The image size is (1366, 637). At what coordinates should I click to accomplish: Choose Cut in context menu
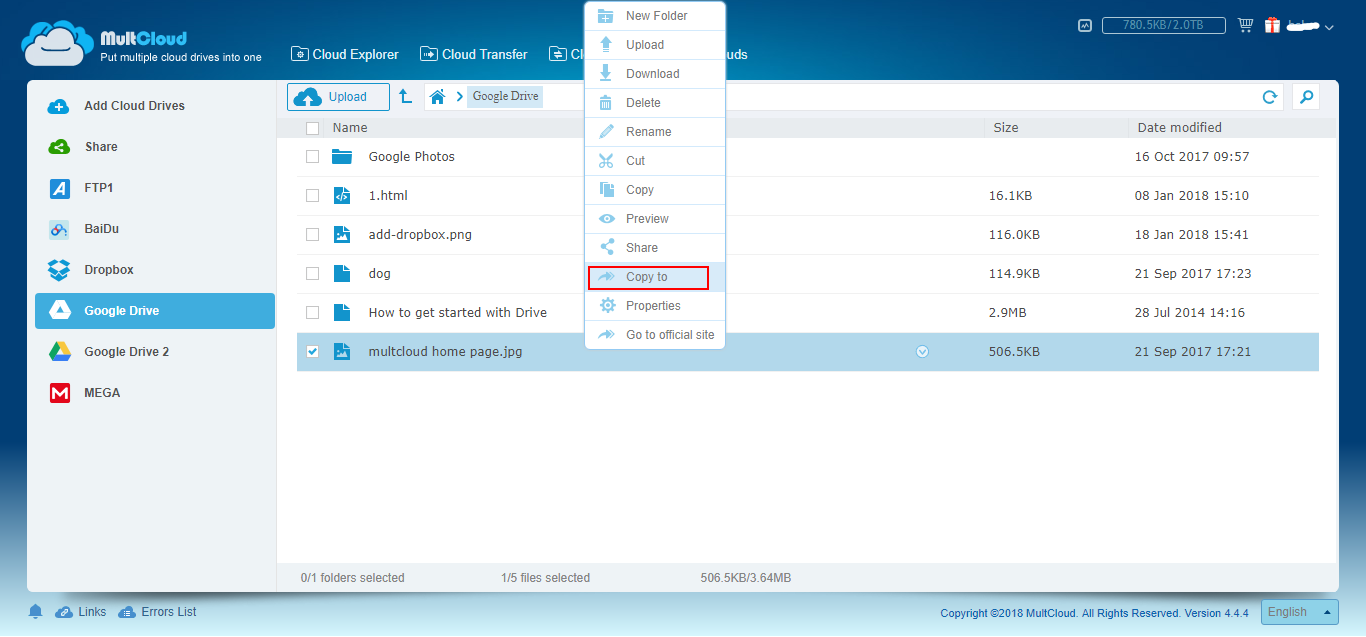tap(655, 161)
